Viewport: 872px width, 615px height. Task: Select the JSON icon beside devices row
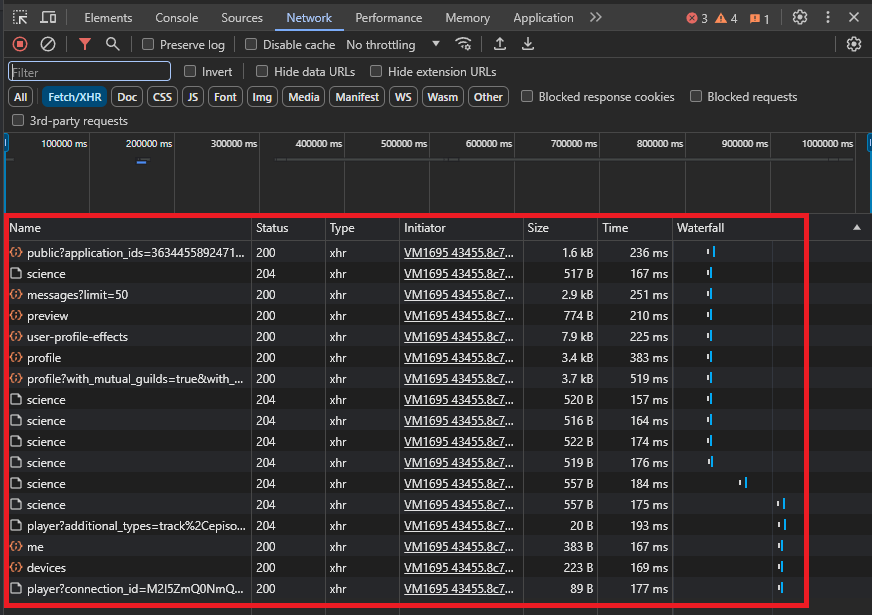pyautogui.click(x=16, y=567)
